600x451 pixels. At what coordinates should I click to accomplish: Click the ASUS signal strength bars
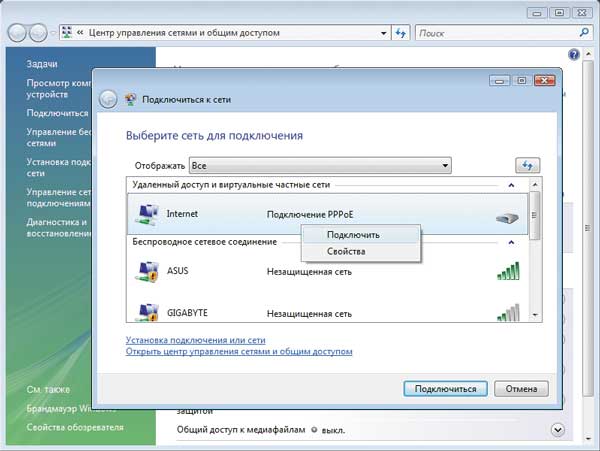click(509, 271)
